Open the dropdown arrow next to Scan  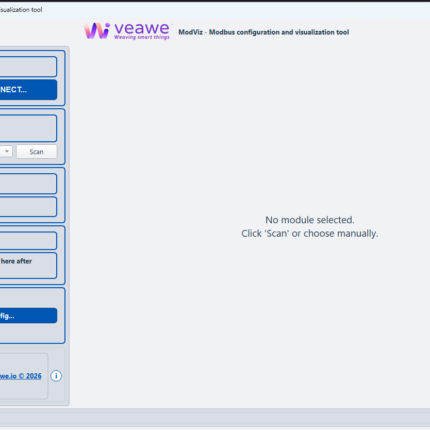7,151
